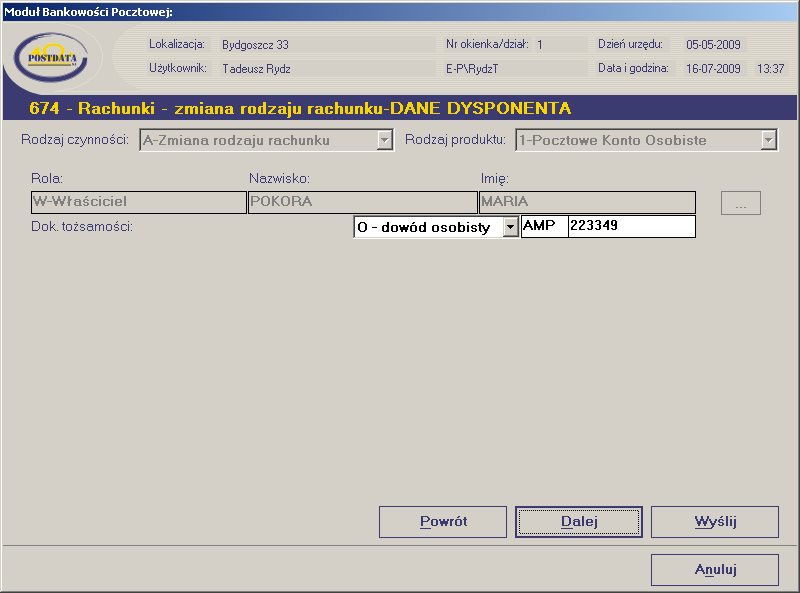Select the '1-Pocztowe Konto Osobiste' combo box

click(x=646, y=140)
